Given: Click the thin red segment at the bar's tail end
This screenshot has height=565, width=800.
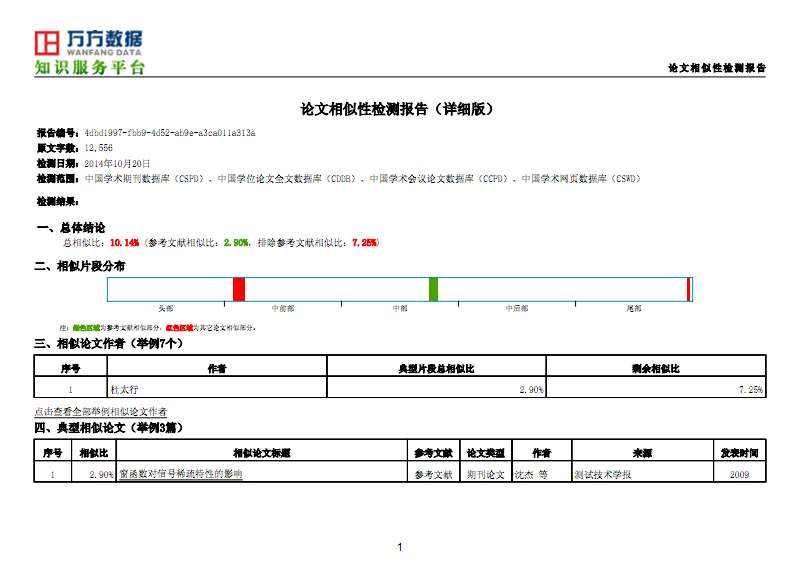Looking at the screenshot, I should pos(689,289).
